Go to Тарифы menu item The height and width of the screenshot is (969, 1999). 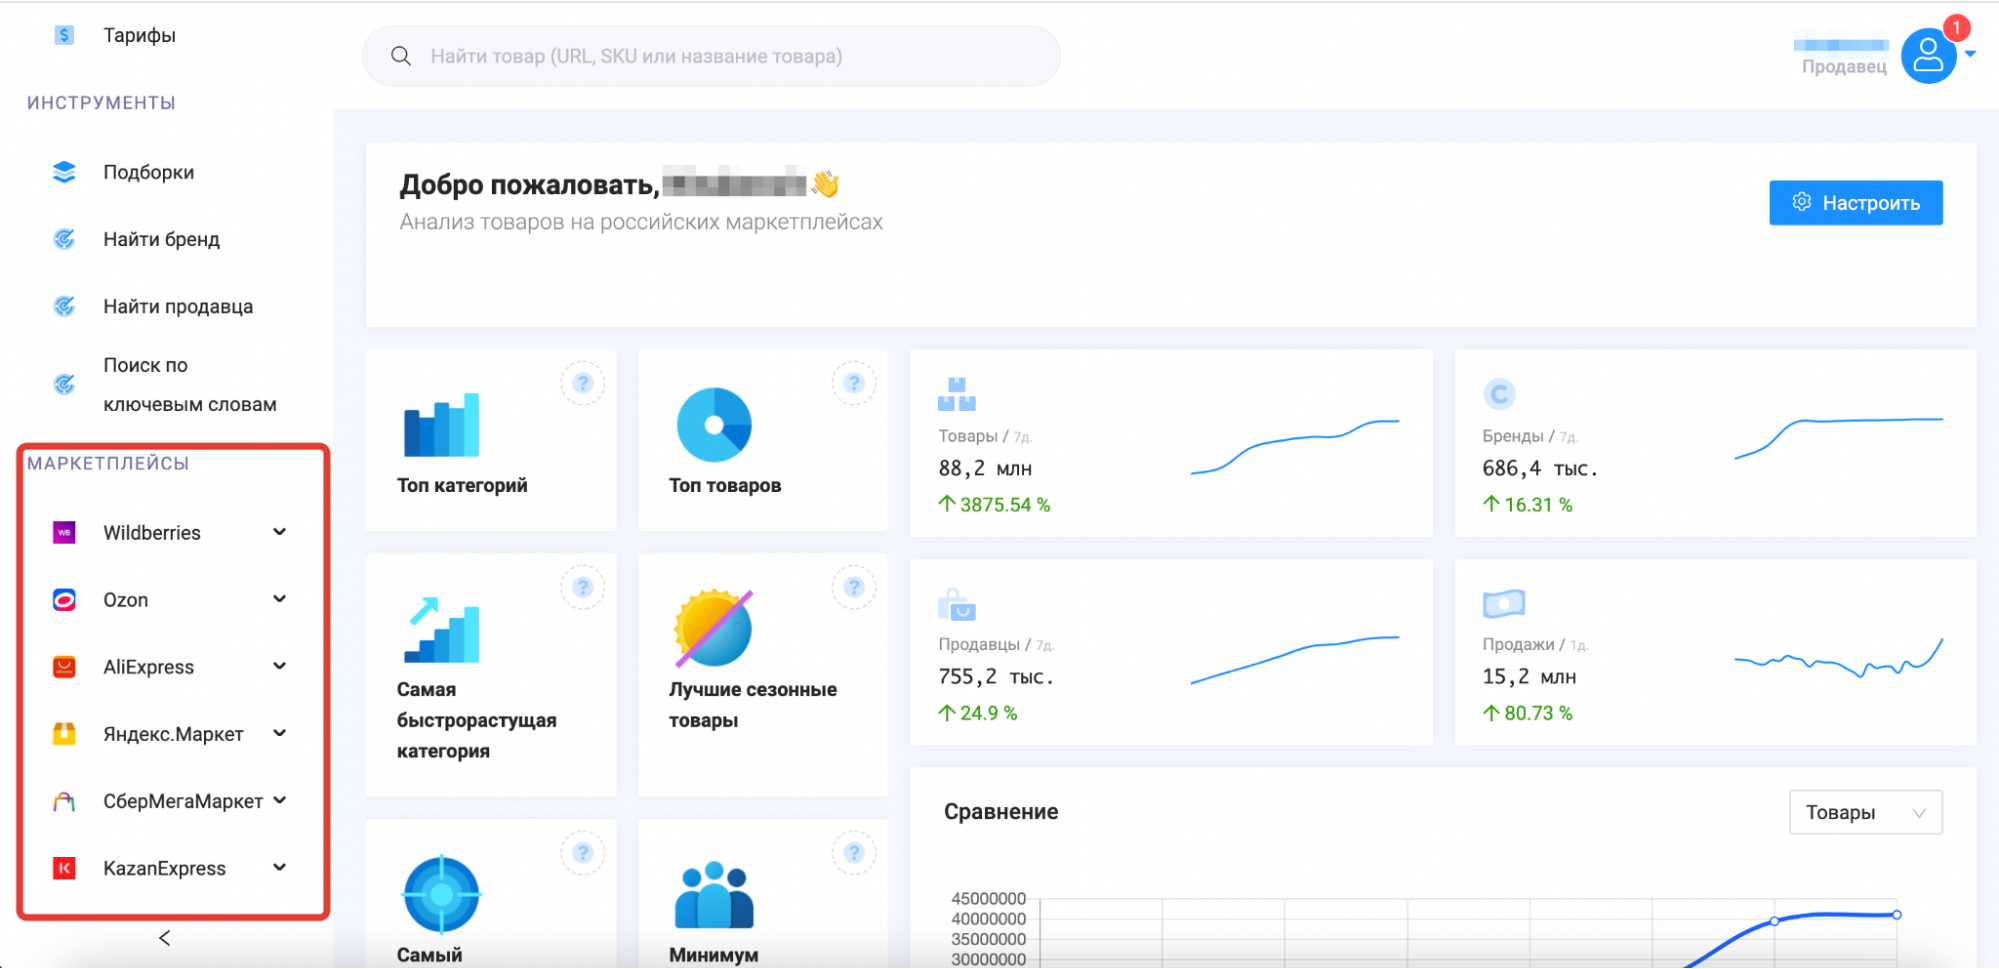(x=139, y=35)
